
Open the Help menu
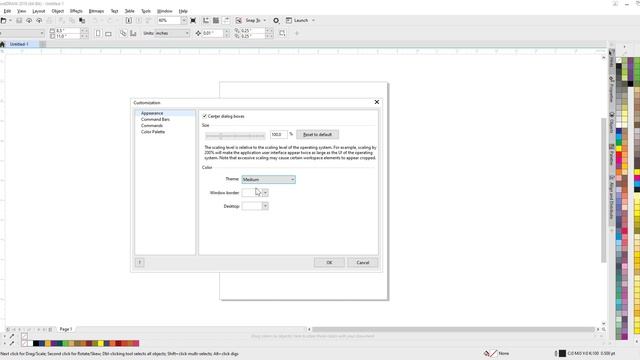183,11
